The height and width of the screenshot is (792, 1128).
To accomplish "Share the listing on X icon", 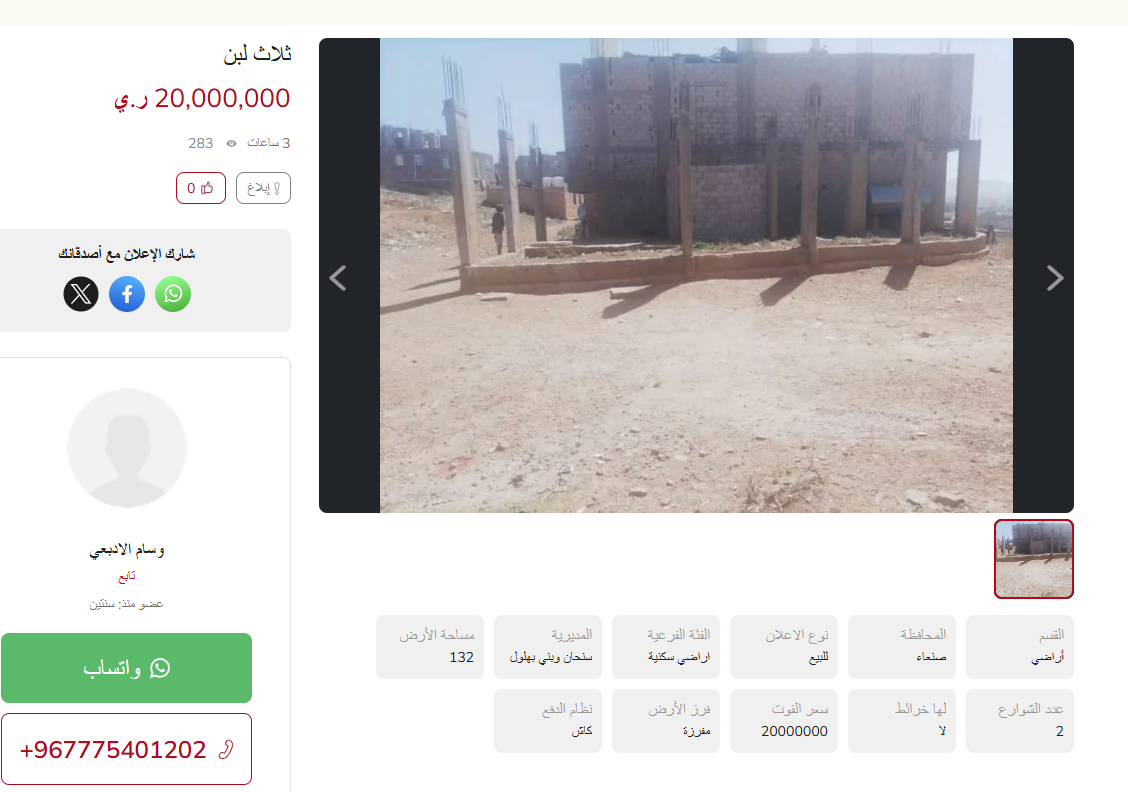I will click(x=81, y=294).
